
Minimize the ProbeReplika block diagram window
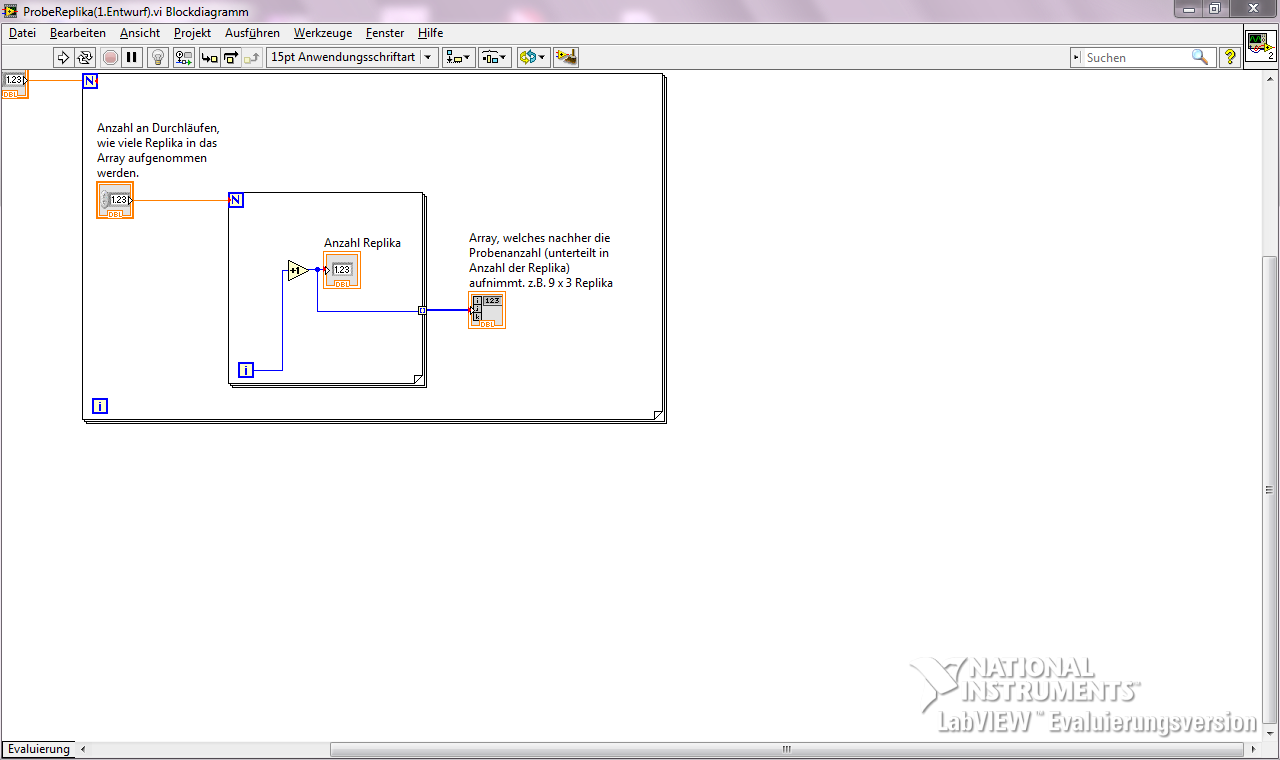pyautogui.click(x=1187, y=9)
